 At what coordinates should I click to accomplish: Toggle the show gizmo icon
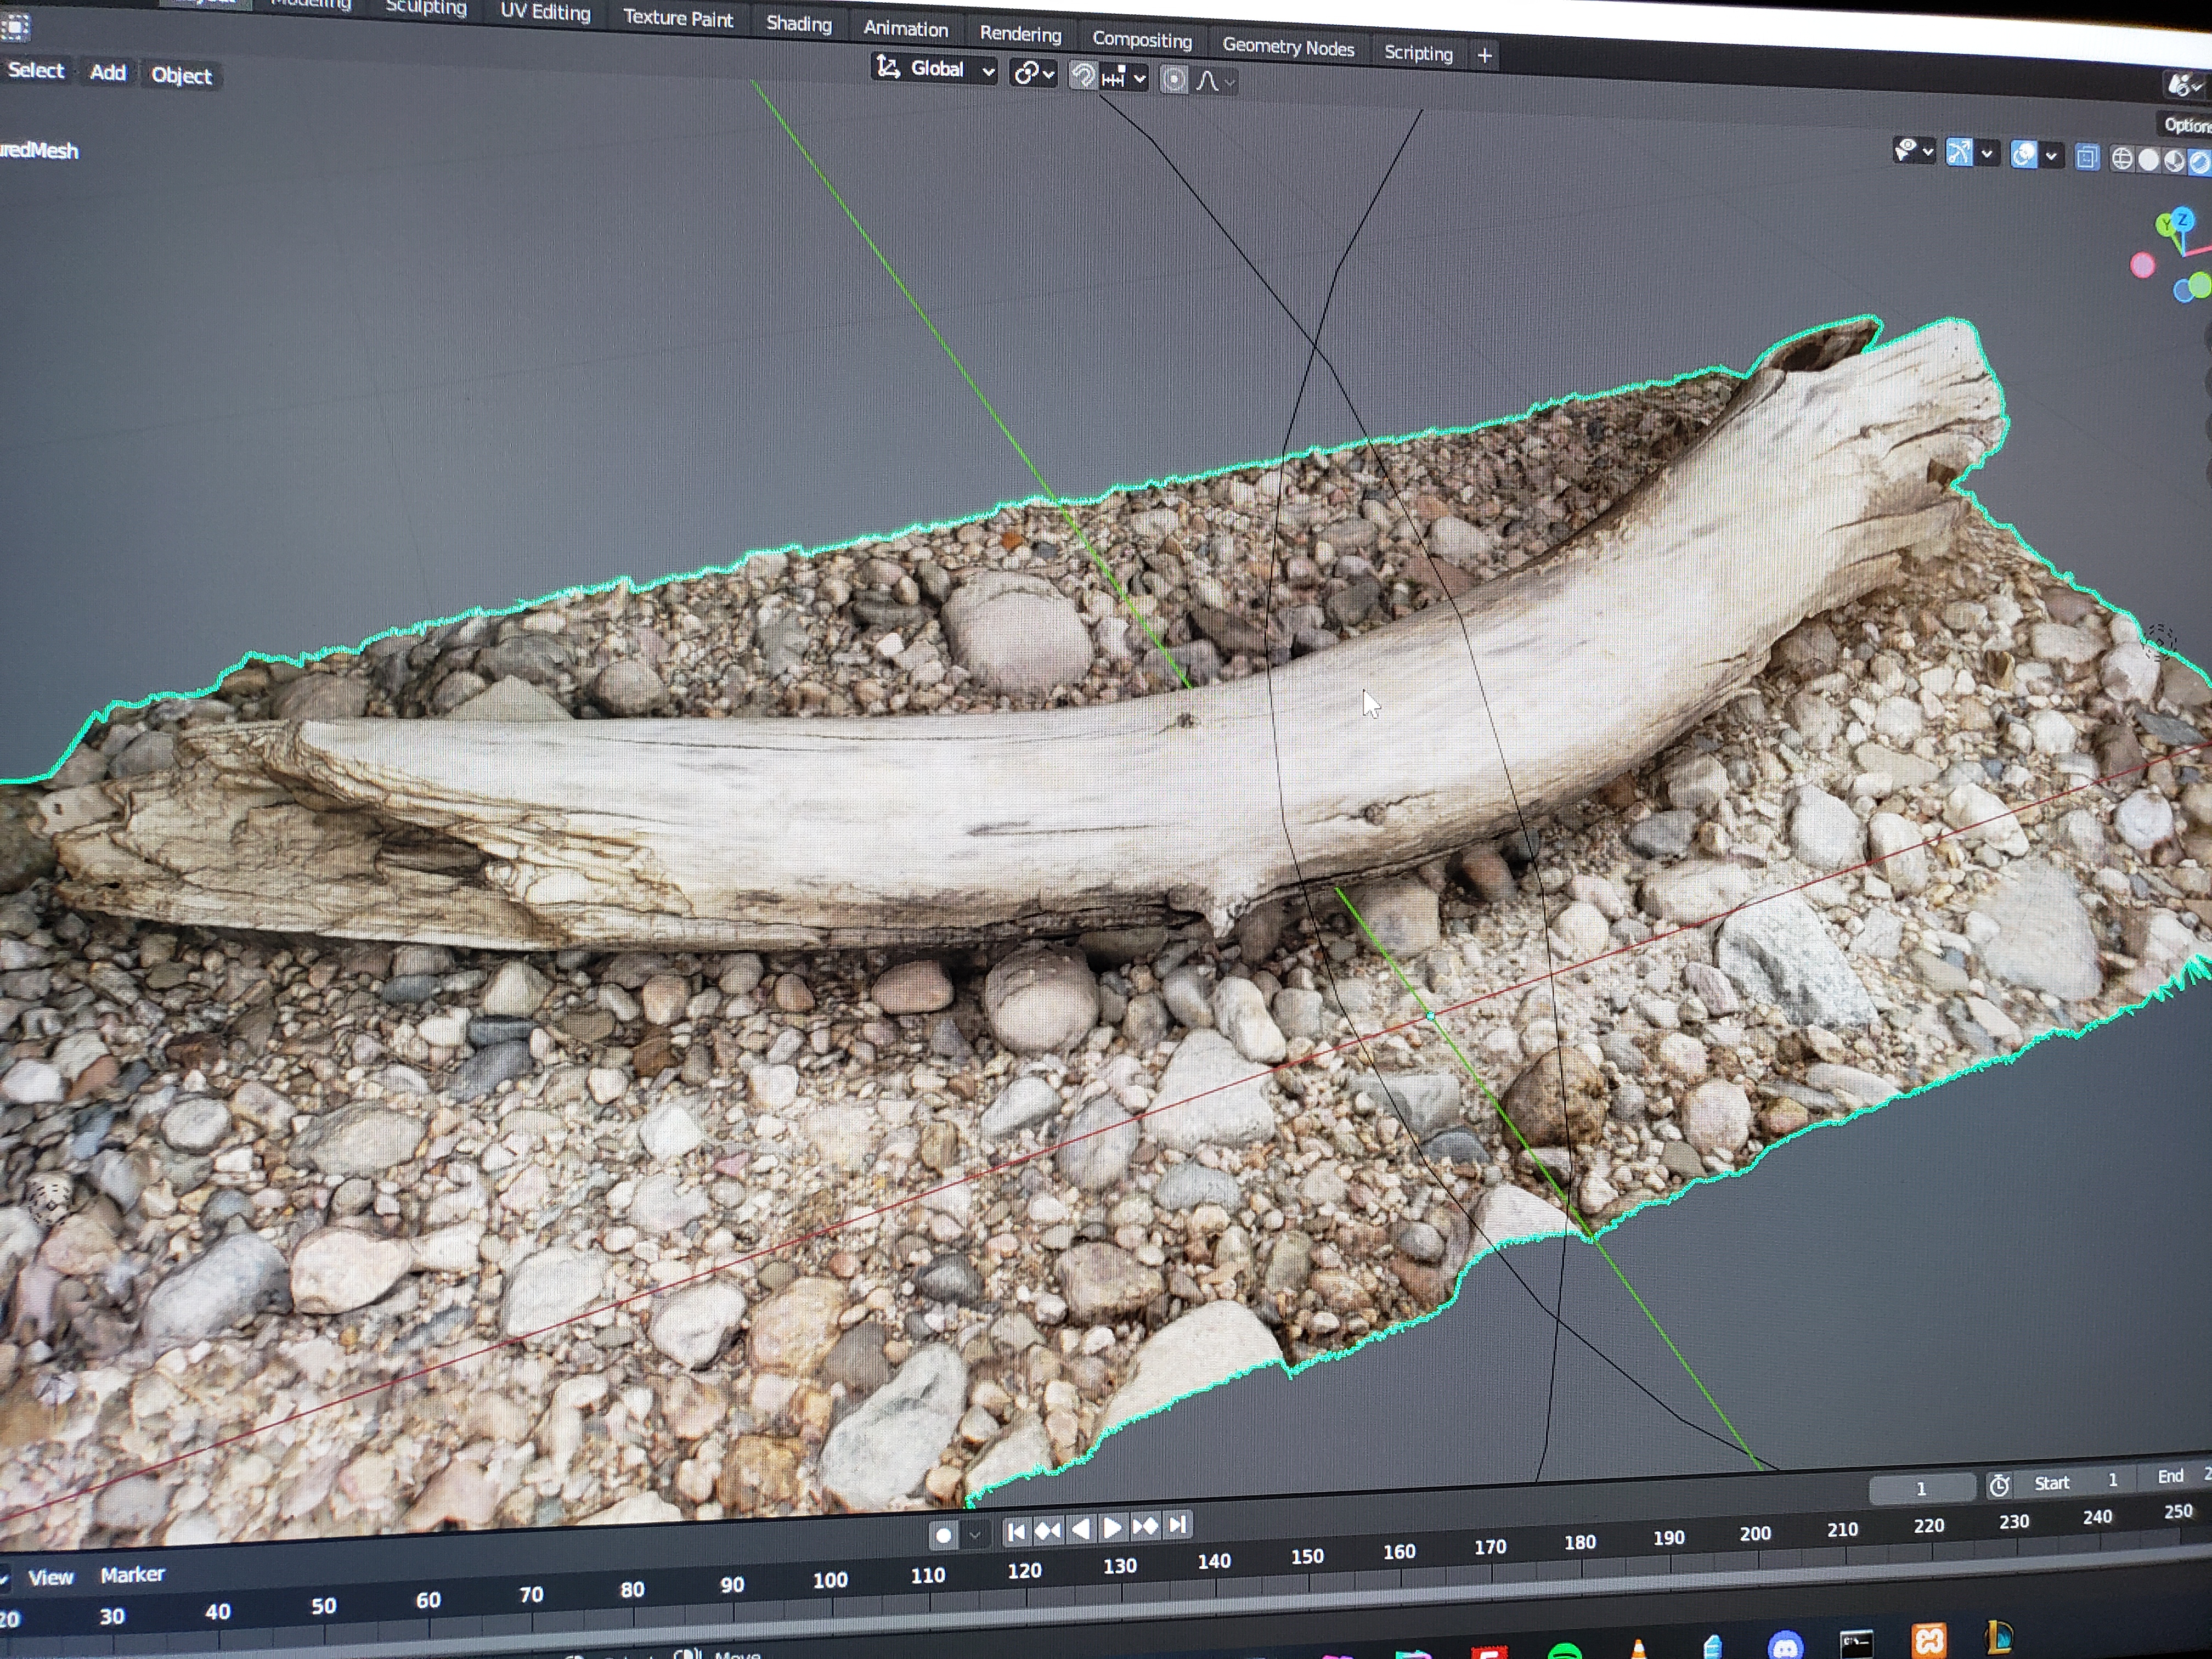click(x=1958, y=152)
